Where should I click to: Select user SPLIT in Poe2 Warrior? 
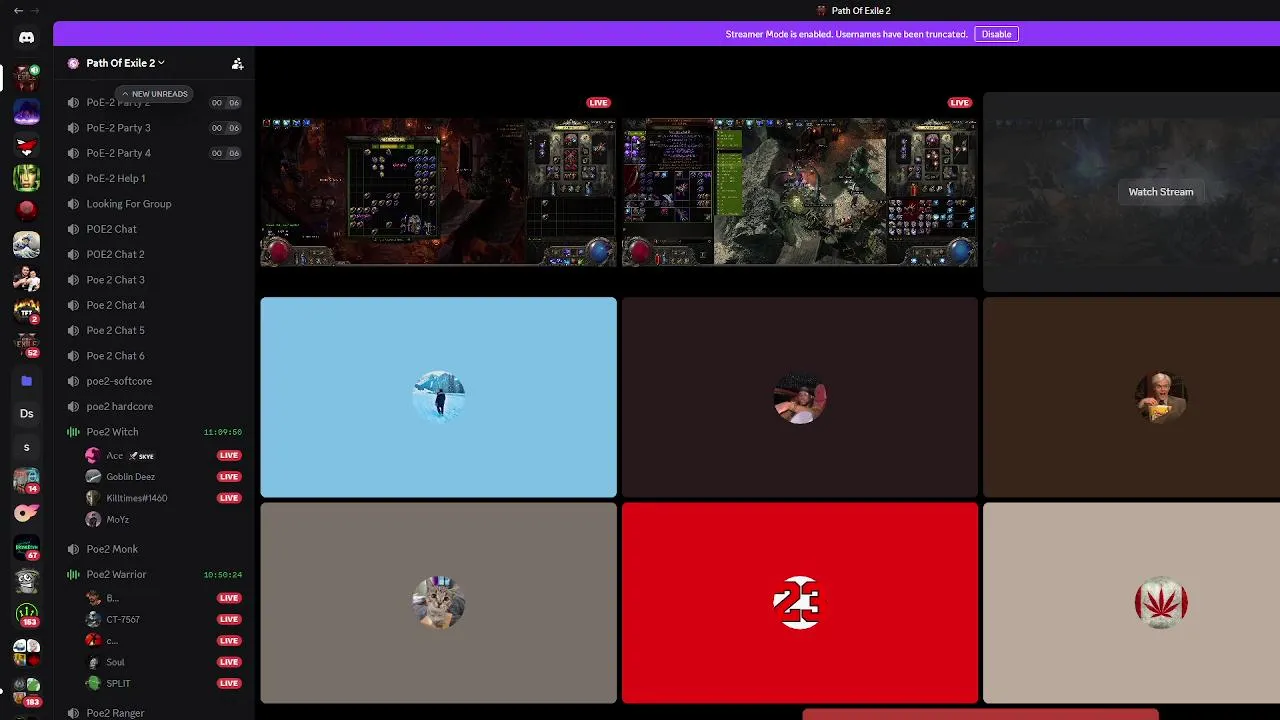pyautogui.click(x=165, y=683)
